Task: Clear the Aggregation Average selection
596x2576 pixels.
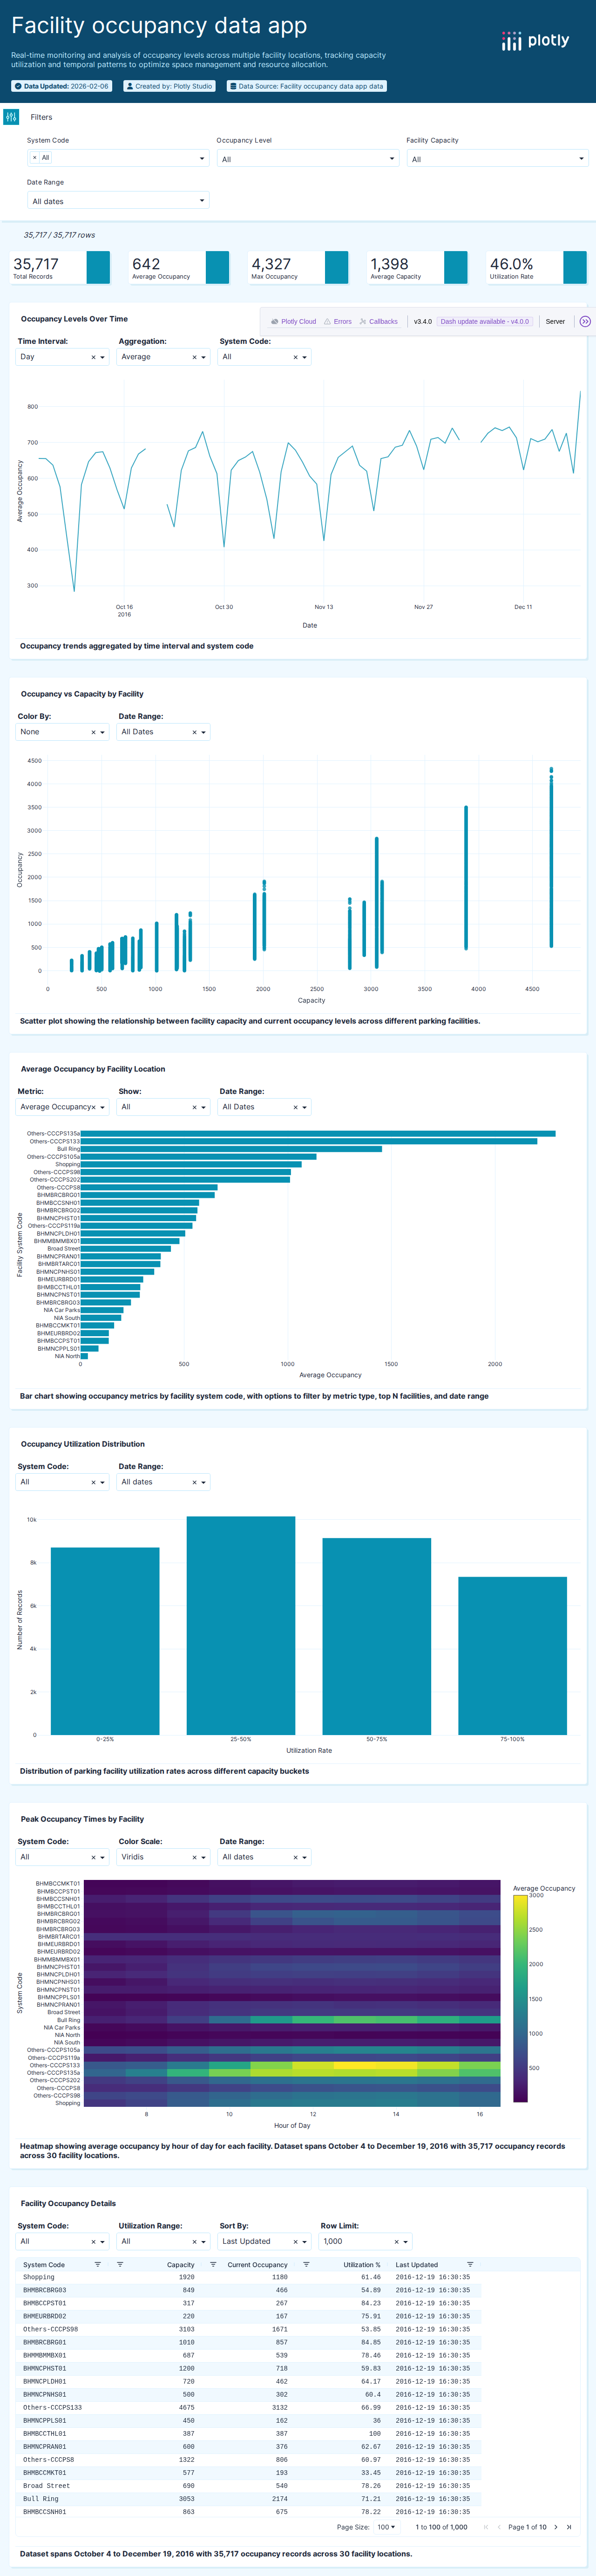Action: 194,357
